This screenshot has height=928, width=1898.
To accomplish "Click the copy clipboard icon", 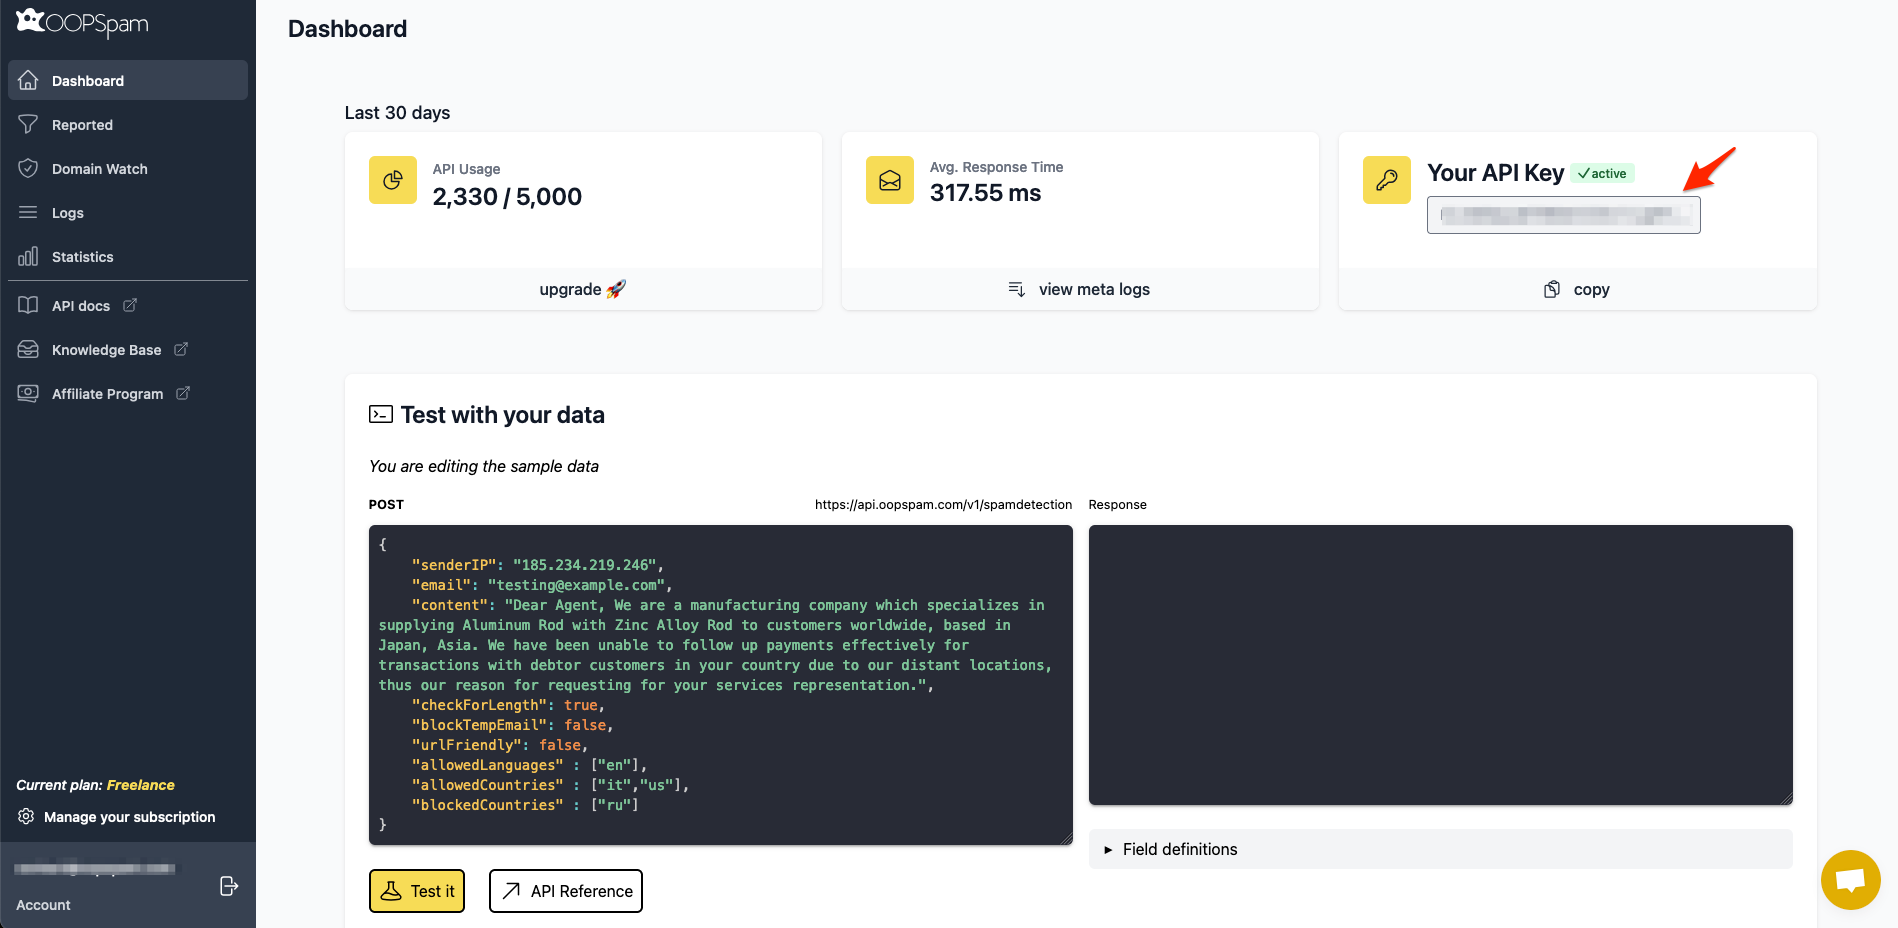I will (x=1552, y=289).
